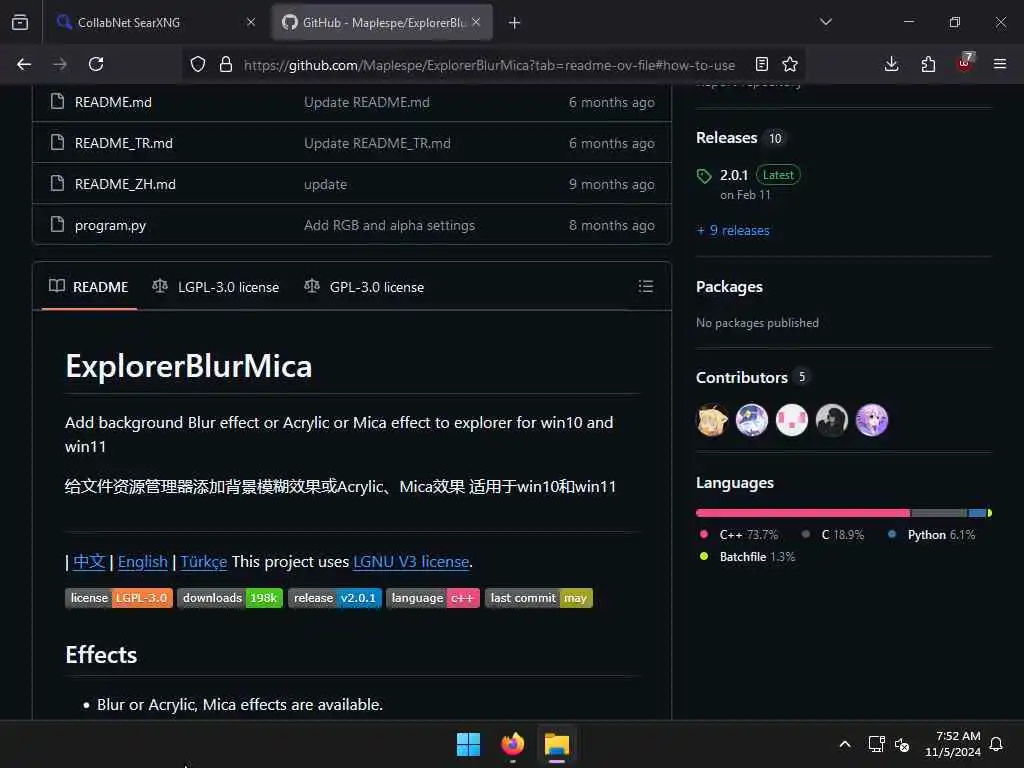This screenshot has height=768, width=1024.
Task: Open the English readme link
Action: [x=142, y=562]
